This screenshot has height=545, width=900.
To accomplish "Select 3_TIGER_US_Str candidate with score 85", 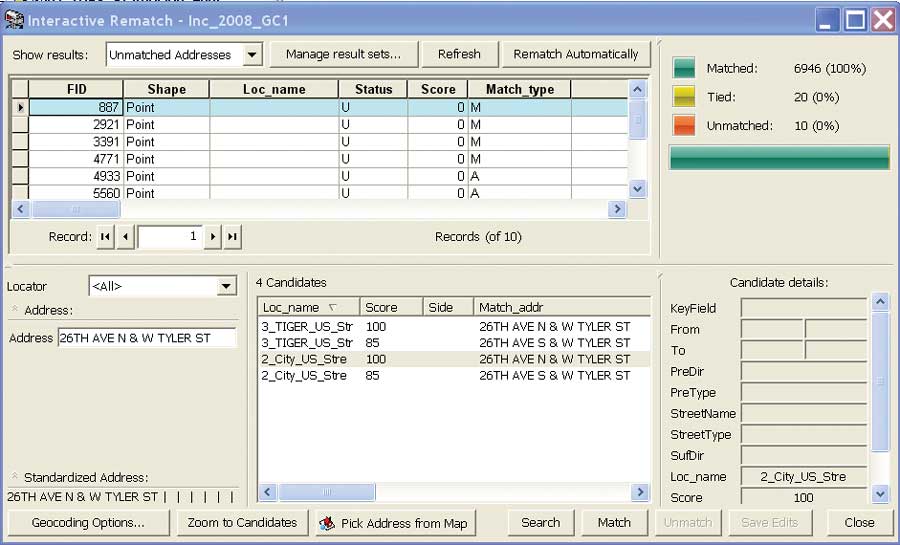I will pos(454,342).
